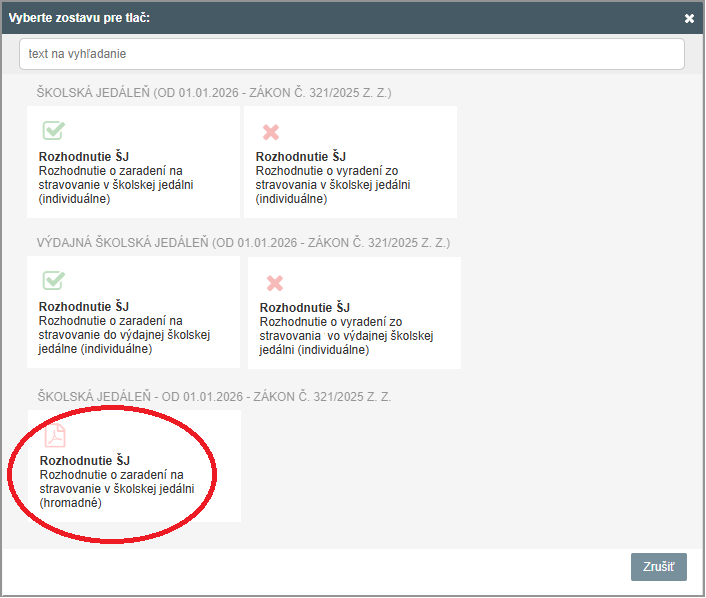Click the green checkmark icon under Školská jedáleň

click(x=54, y=131)
